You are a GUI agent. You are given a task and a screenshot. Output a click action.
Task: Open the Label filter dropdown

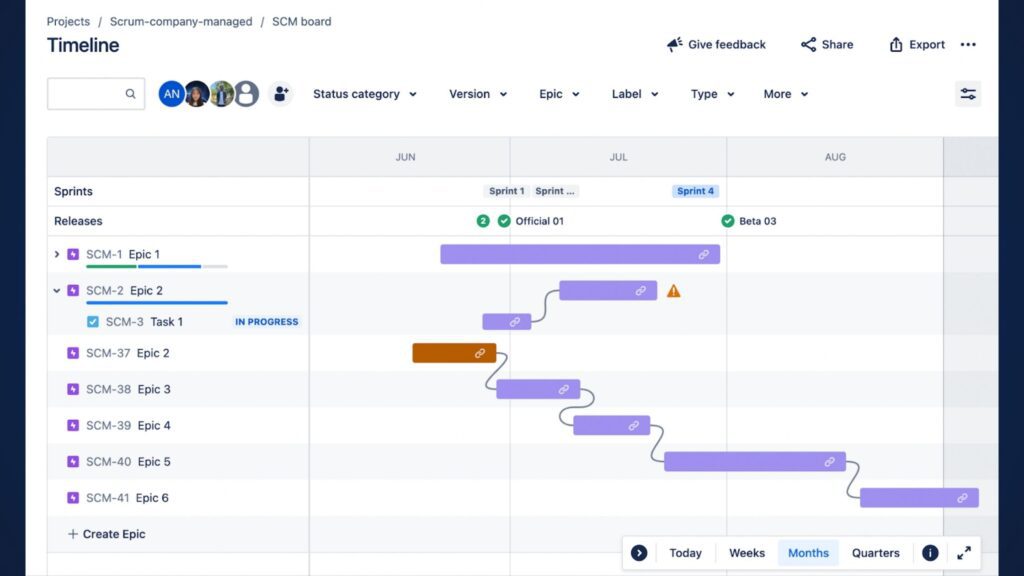[x=635, y=94]
